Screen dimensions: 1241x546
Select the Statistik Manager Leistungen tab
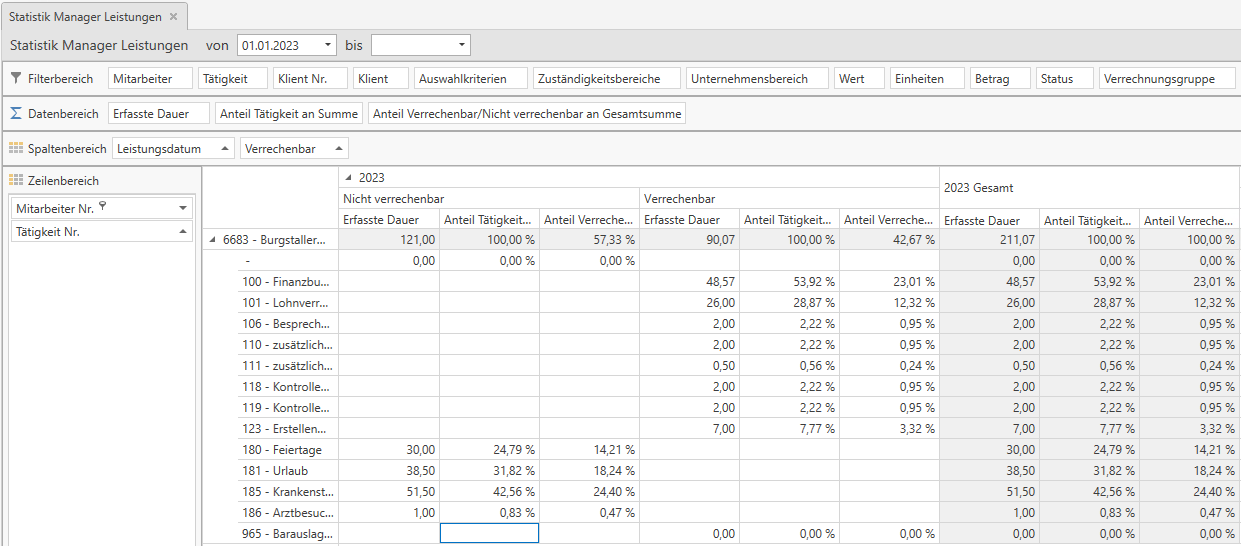[x=84, y=17]
